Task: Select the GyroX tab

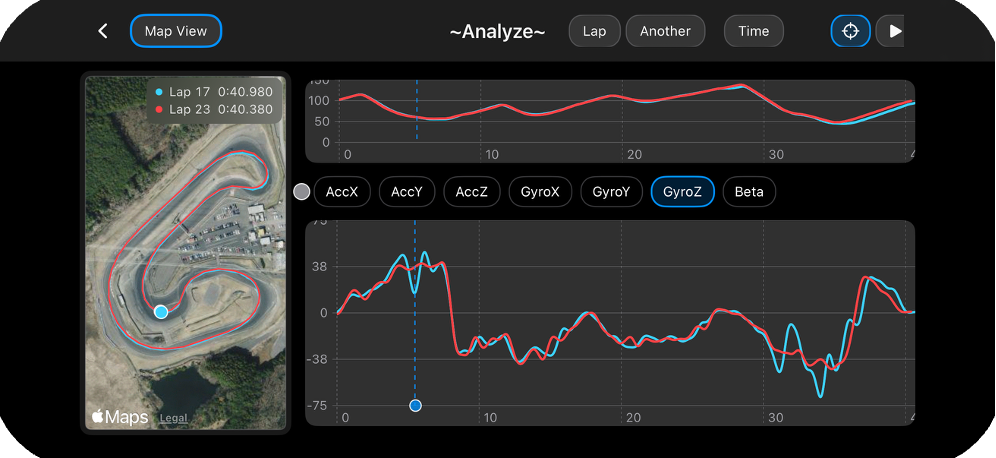Action: click(541, 192)
